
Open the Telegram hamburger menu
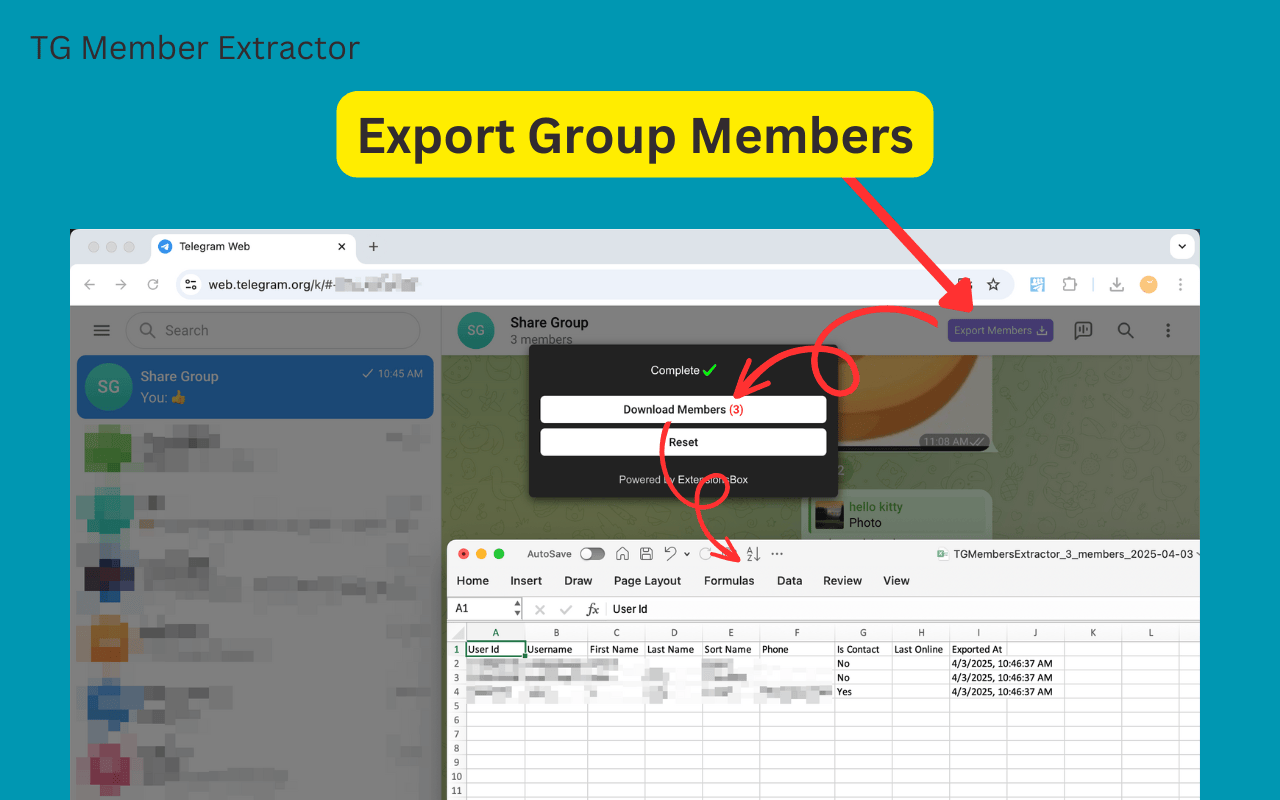coord(101,330)
